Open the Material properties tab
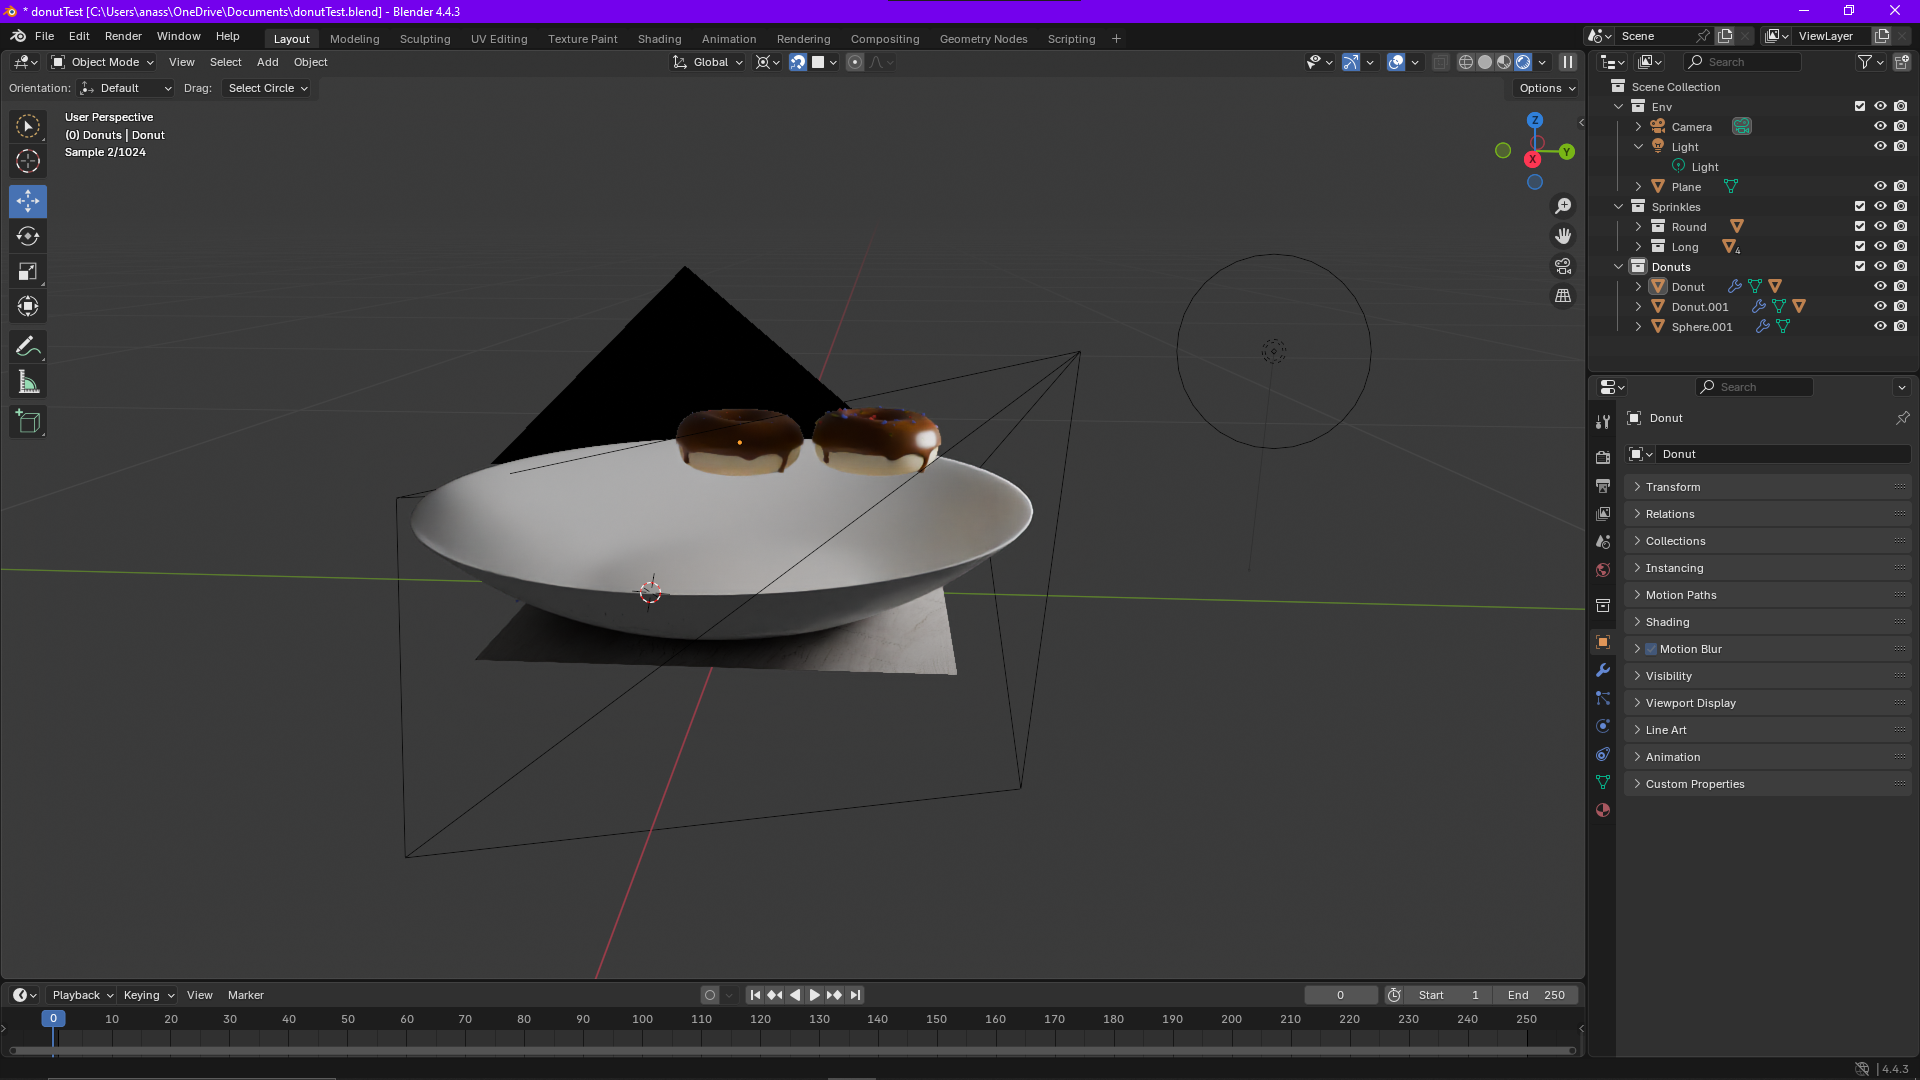 tap(1603, 810)
